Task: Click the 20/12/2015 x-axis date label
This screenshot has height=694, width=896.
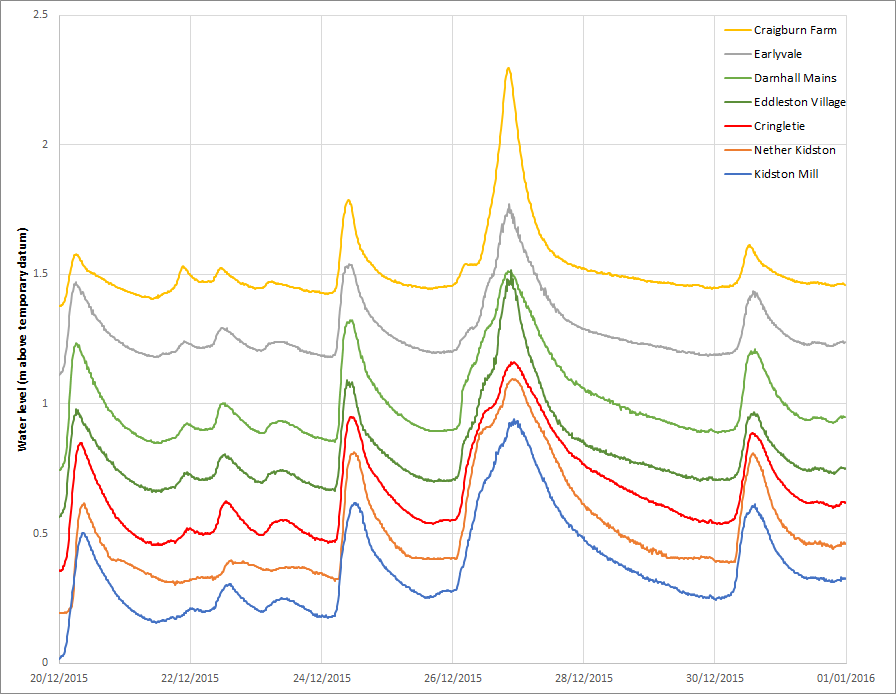Action: pos(59,678)
